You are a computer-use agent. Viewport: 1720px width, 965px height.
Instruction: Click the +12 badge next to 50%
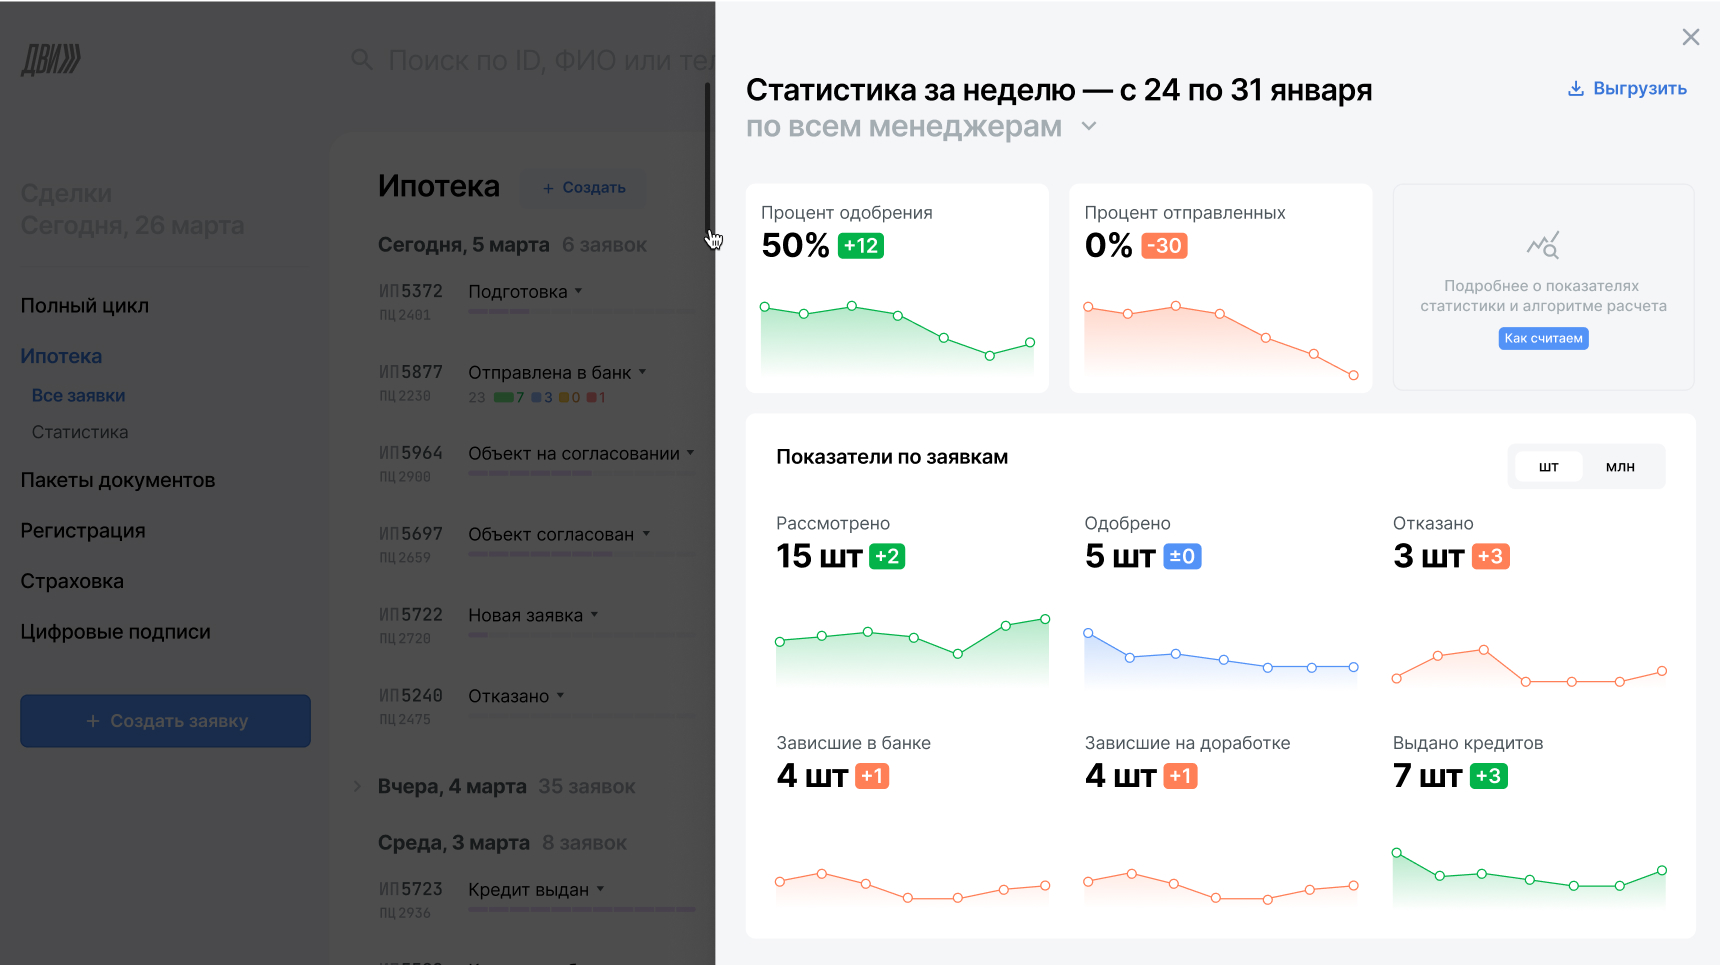[x=861, y=246]
